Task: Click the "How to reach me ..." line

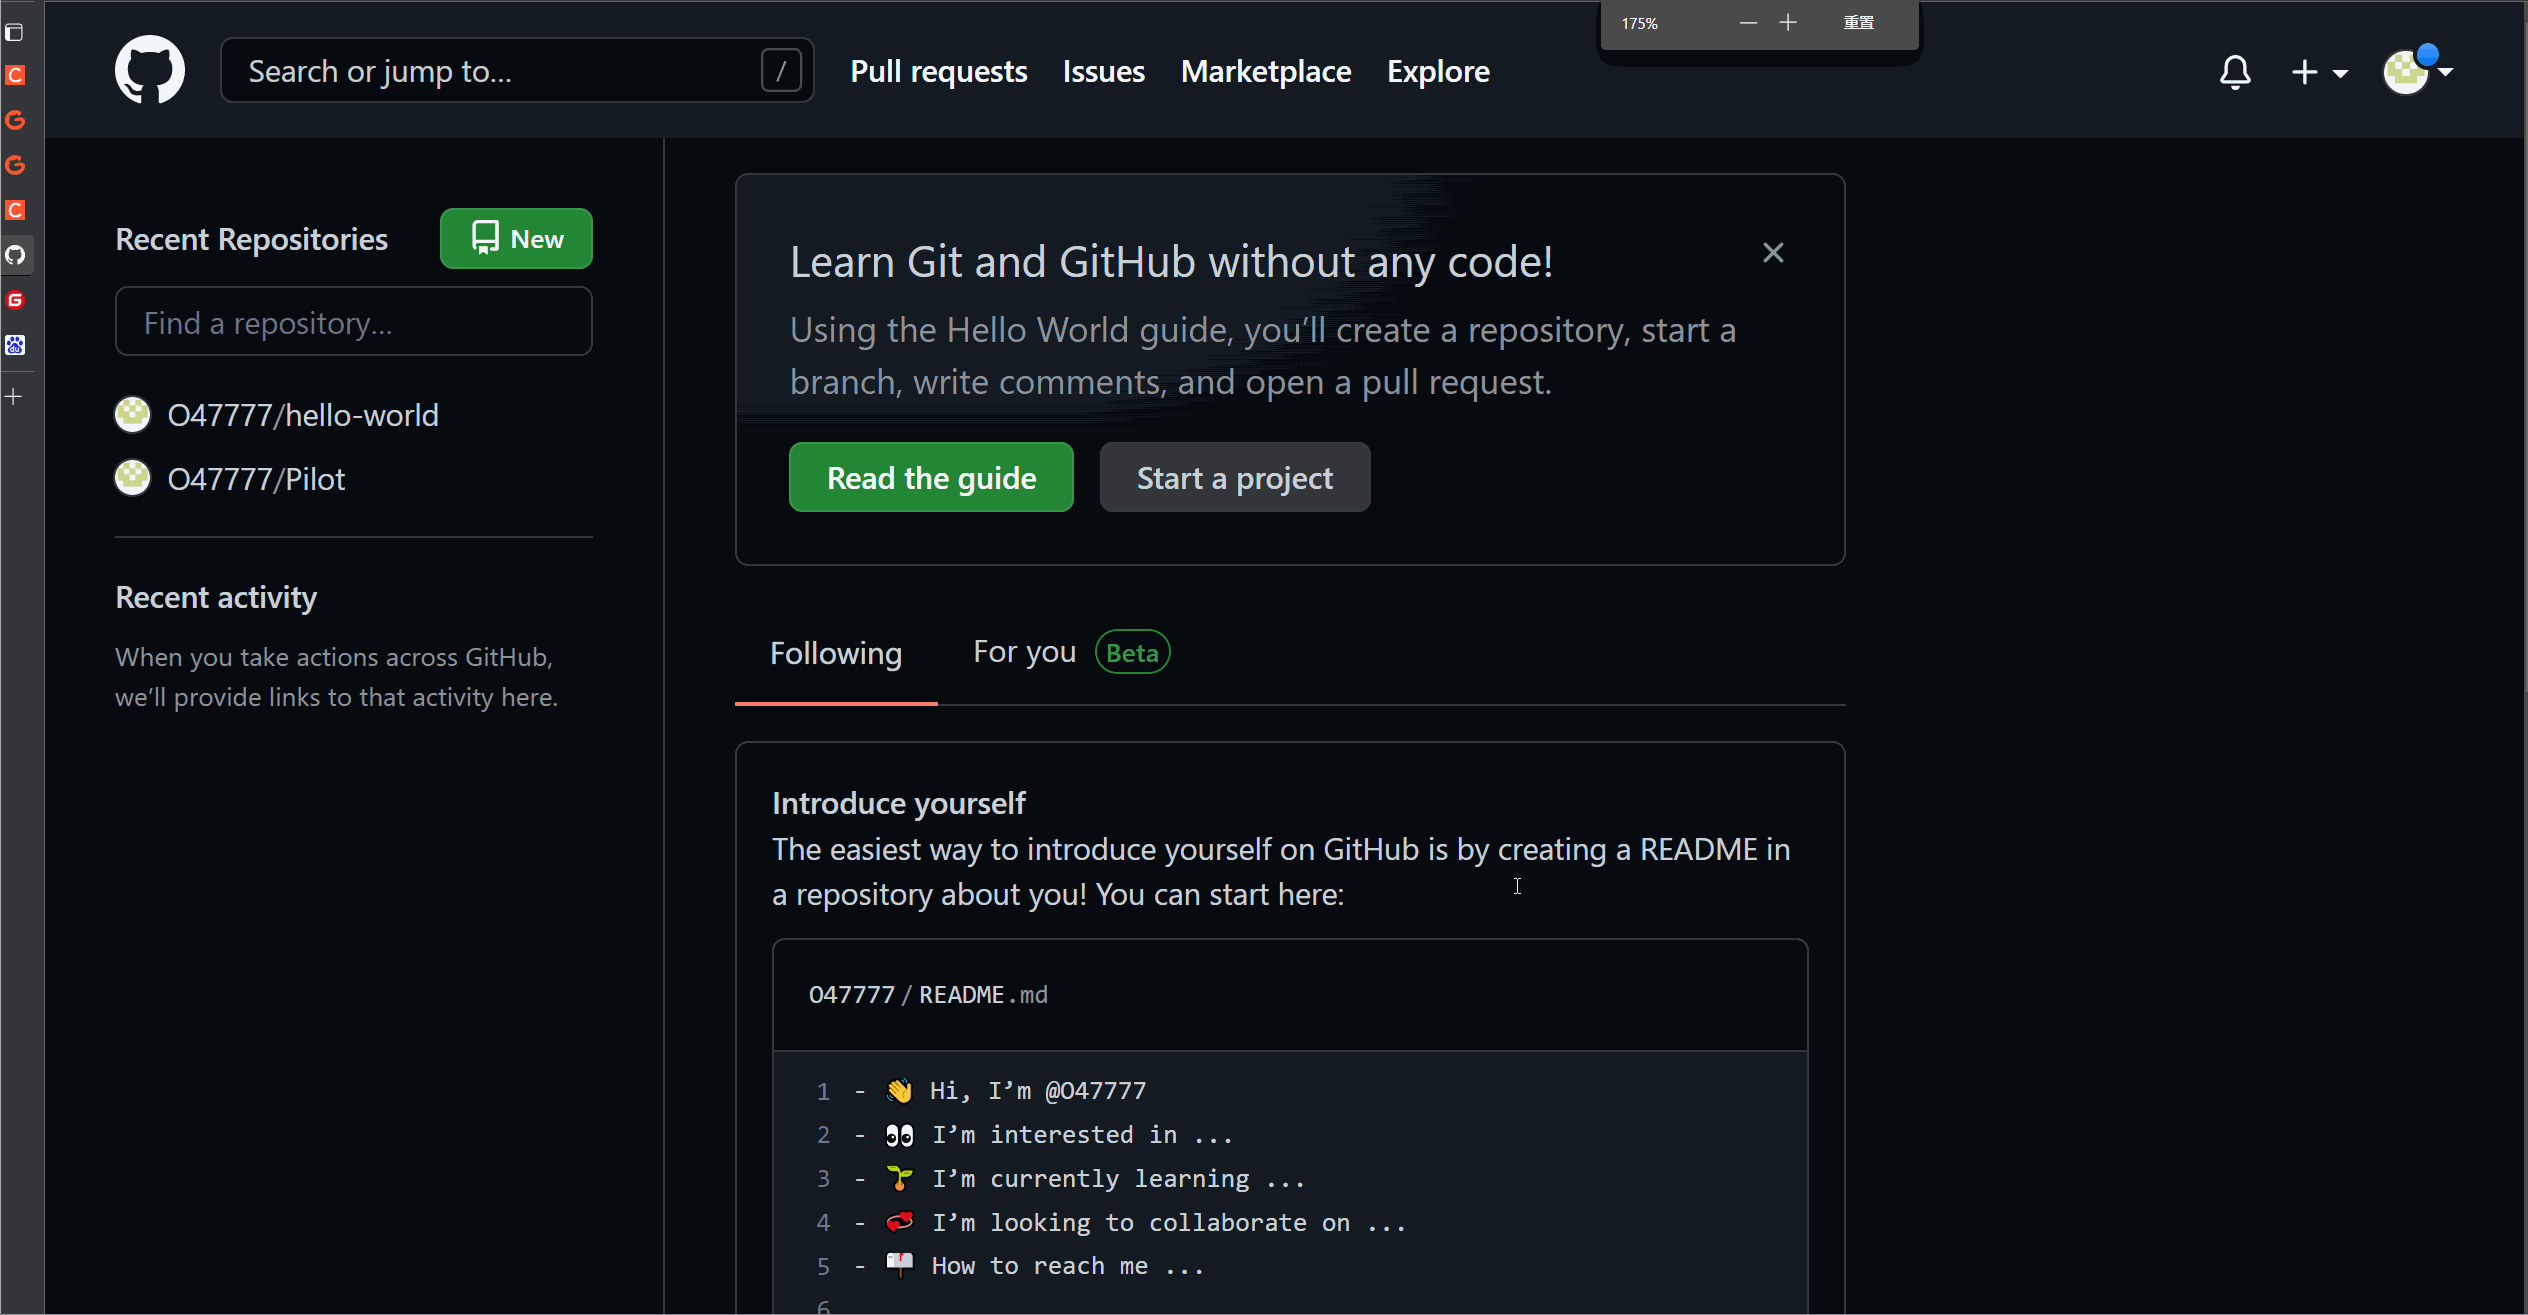Action: point(1068,1265)
